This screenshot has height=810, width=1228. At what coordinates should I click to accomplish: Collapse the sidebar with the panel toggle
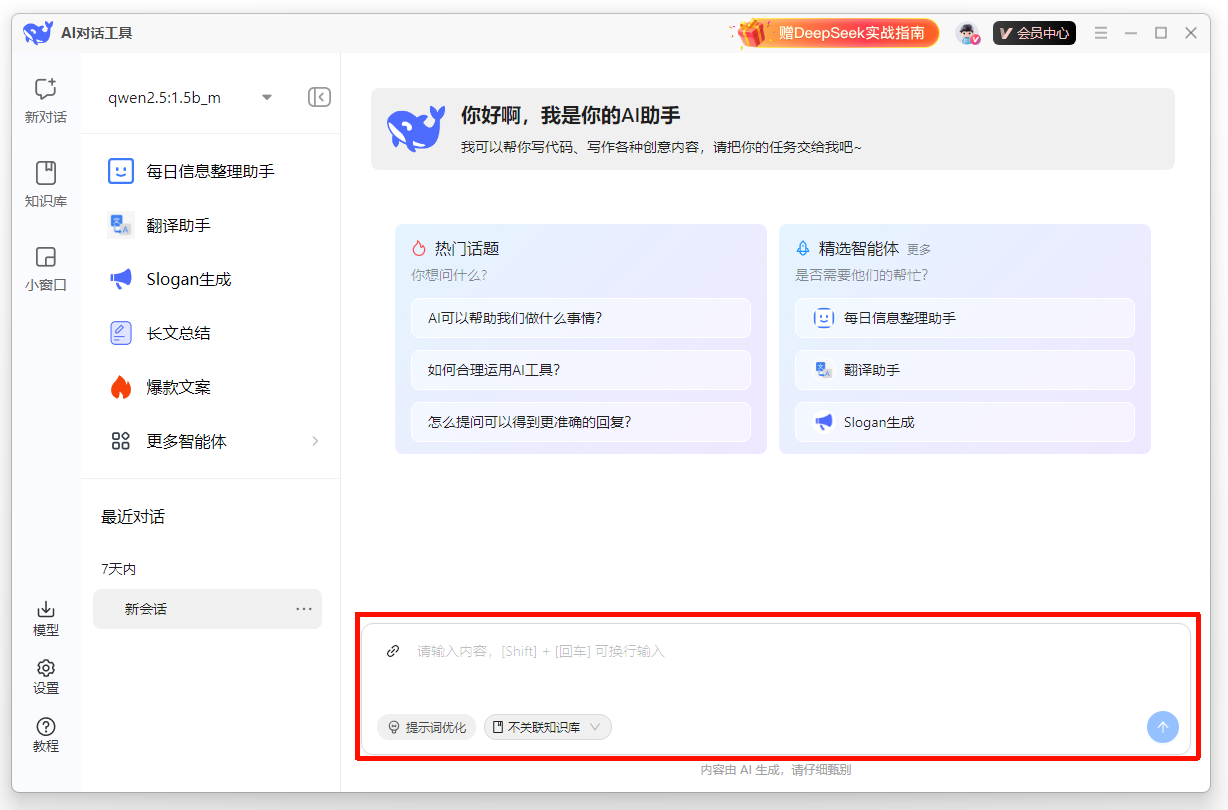click(318, 96)
